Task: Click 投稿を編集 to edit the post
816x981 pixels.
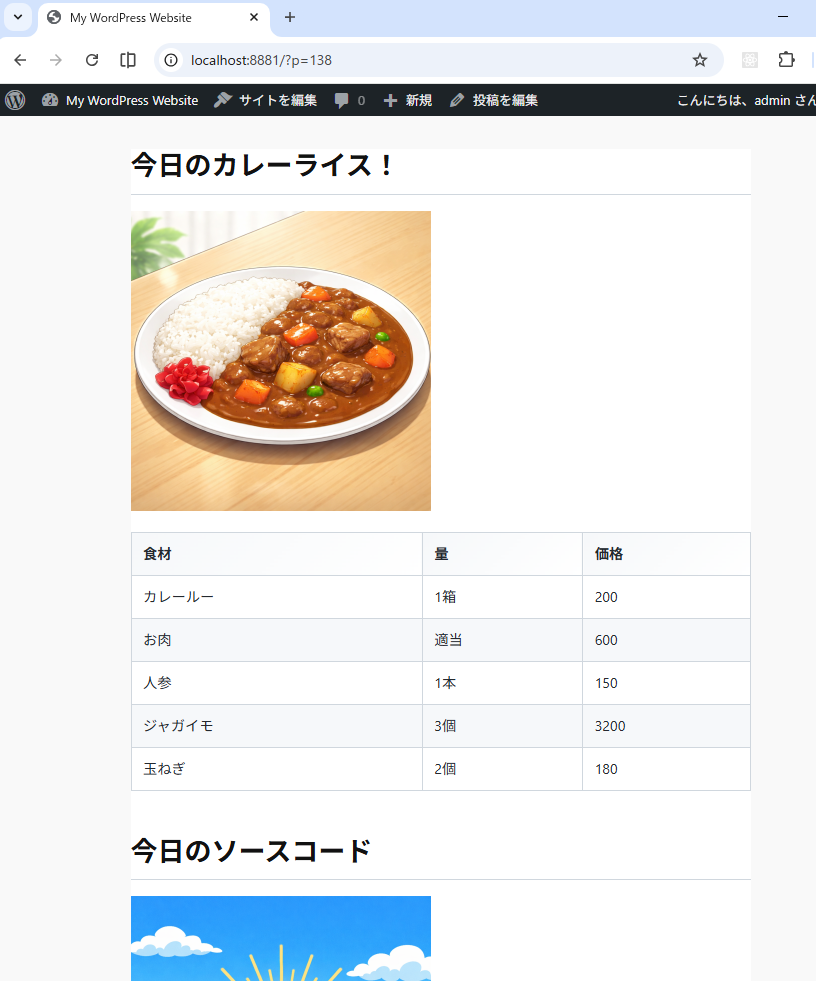Action: point(494,100)
